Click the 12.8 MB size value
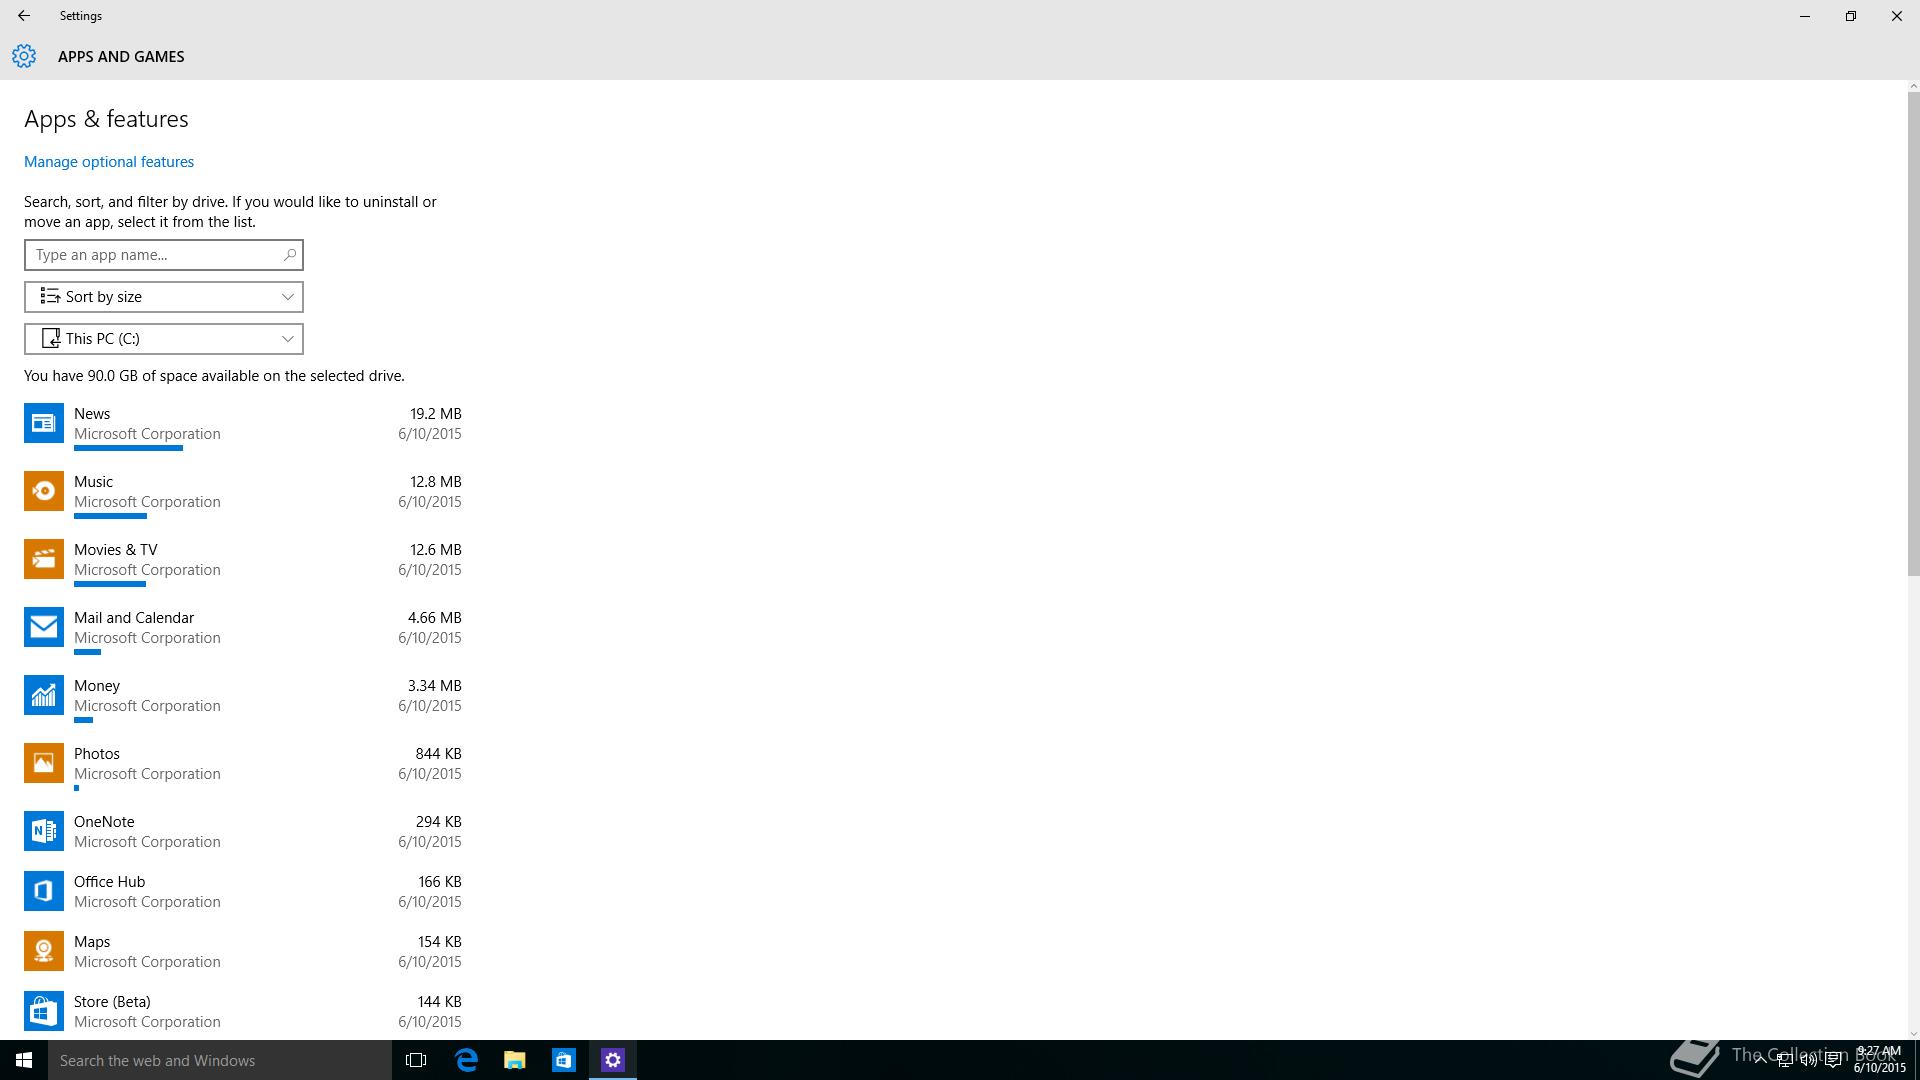 point(436,482)
